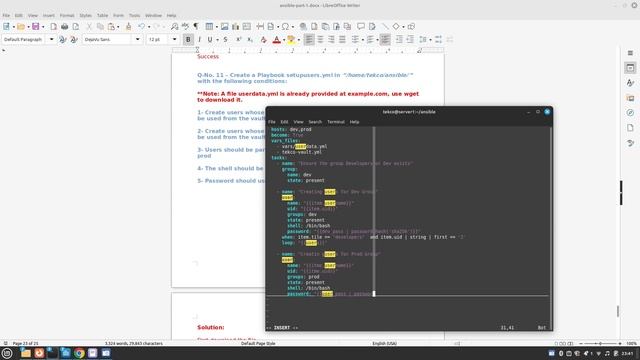Open sidebar Navigator deck
Image resolution: width=640 pixels, height=360 pixels.
[630, 113]
